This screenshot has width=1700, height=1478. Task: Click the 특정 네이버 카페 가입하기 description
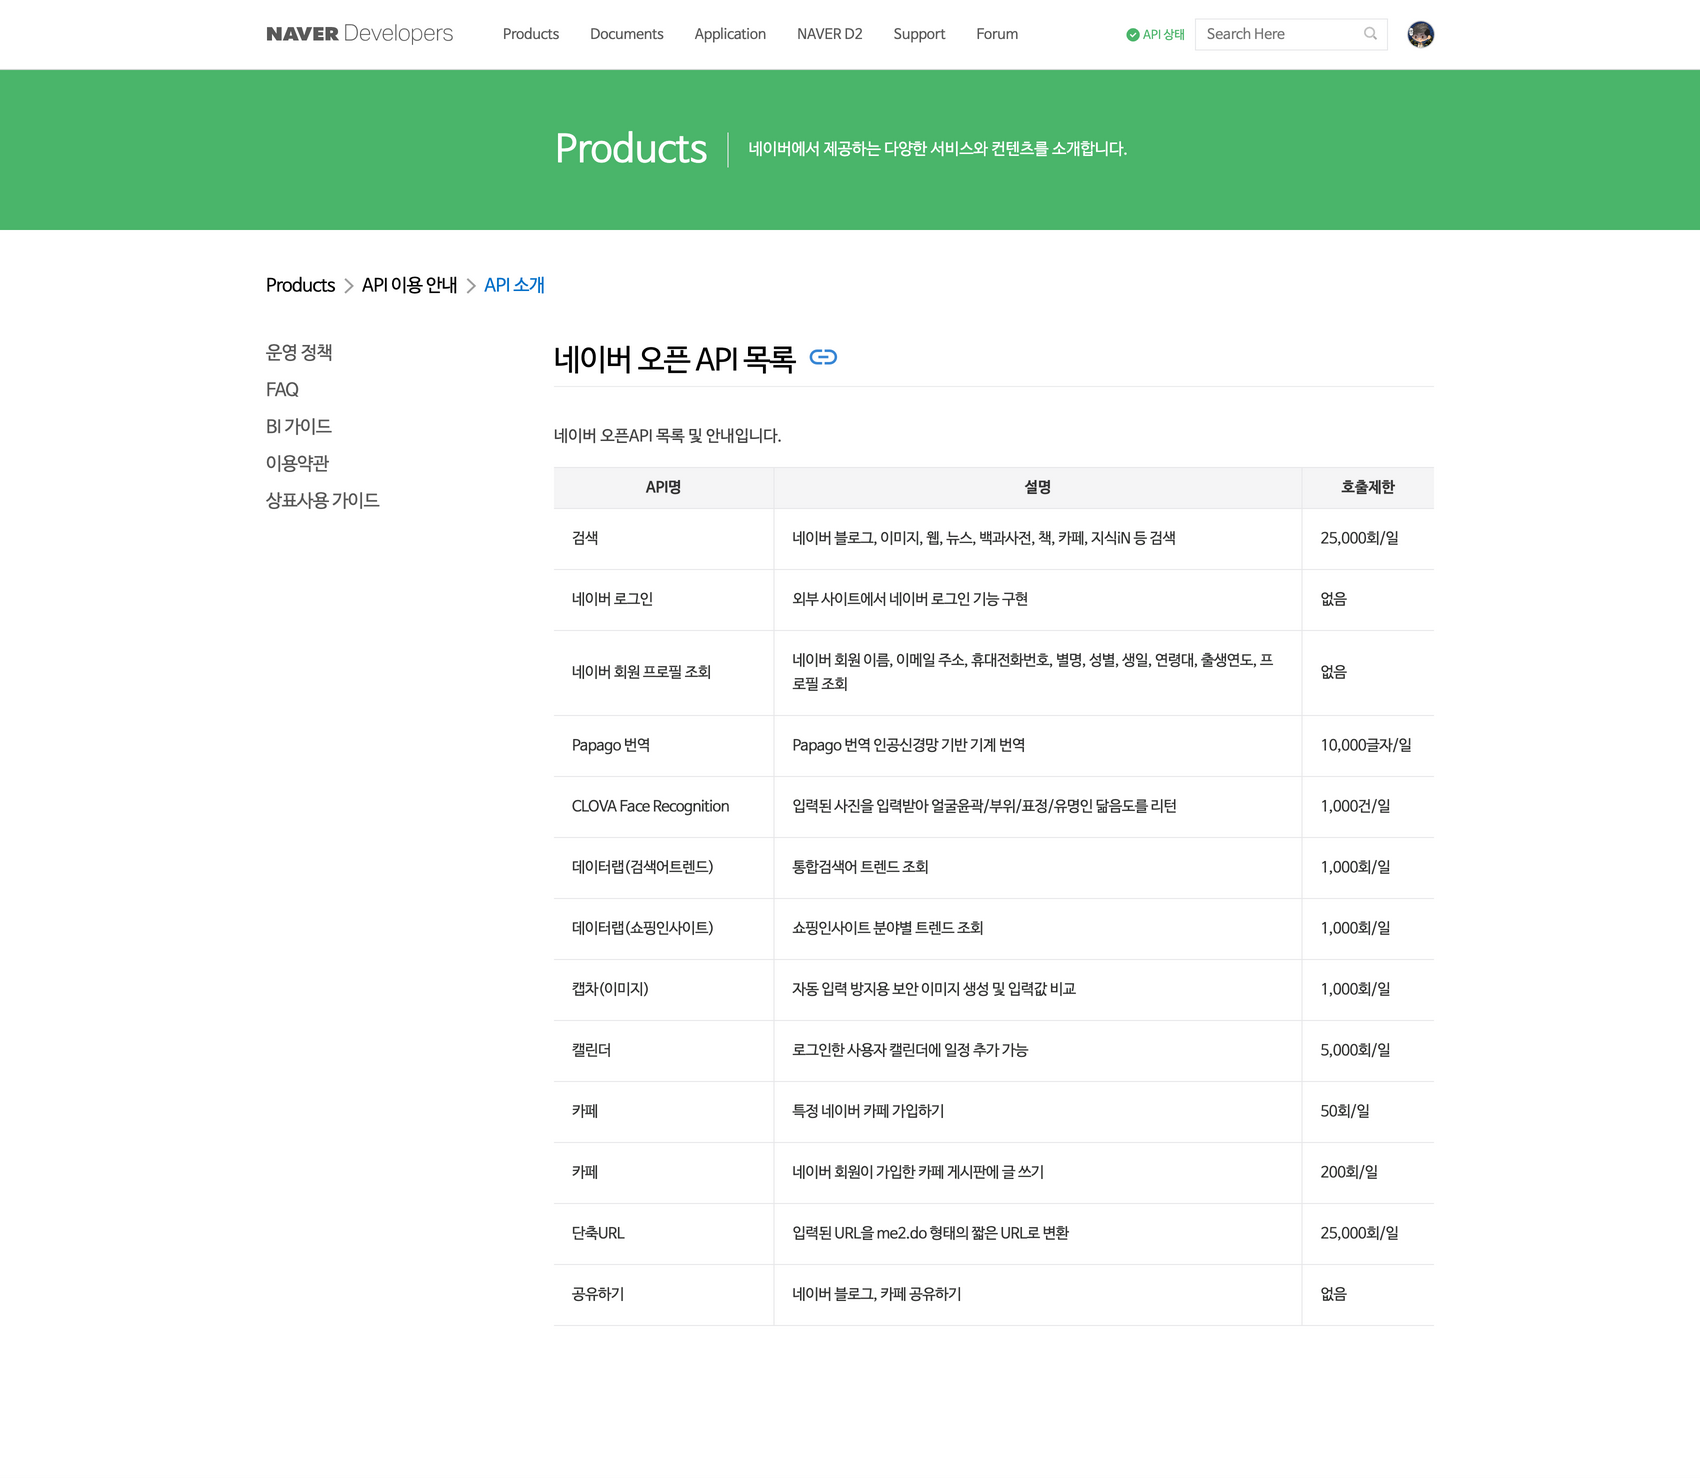click(868, 1111)
